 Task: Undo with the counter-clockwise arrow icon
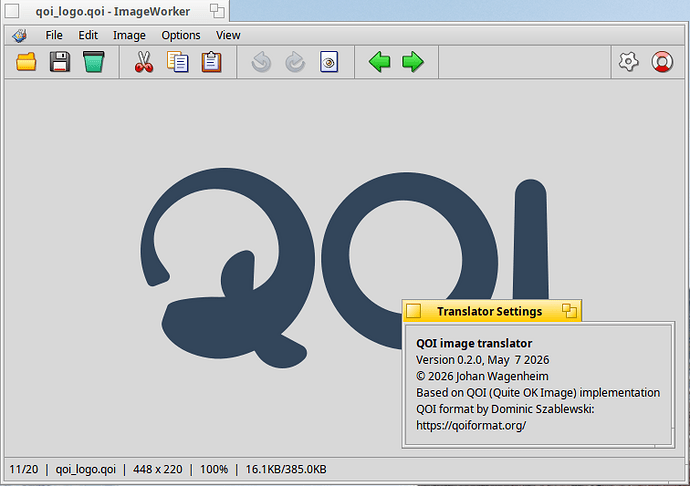(x=261, y=62)
